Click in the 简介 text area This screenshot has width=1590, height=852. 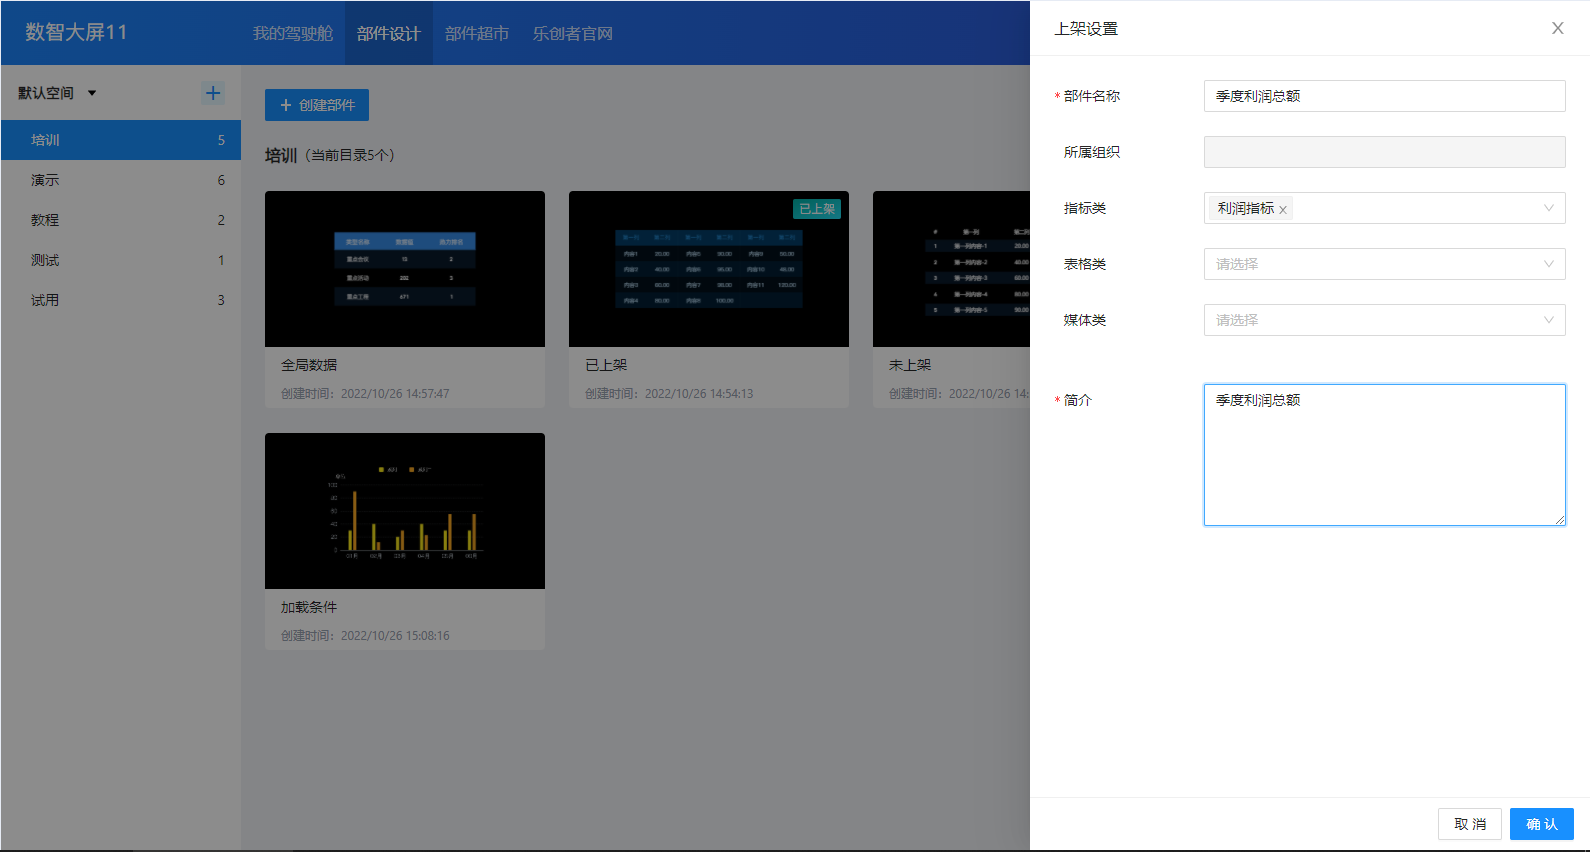tap(1383, 455)
